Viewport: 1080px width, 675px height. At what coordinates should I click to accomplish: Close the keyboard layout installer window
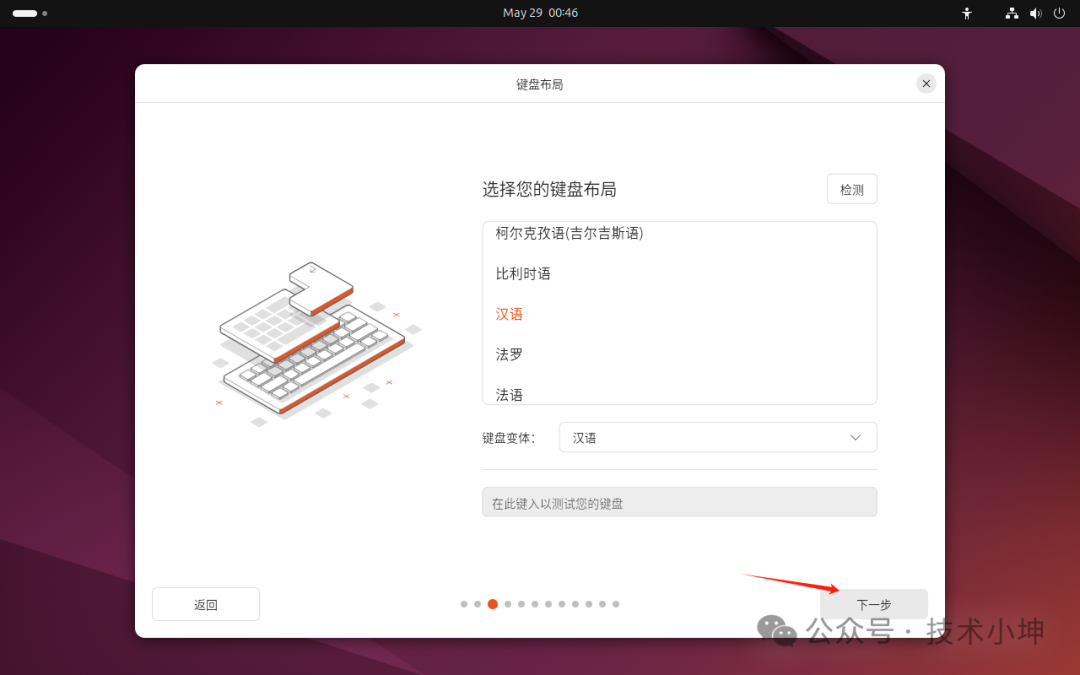pyautogui.click(x=926, y=84)
